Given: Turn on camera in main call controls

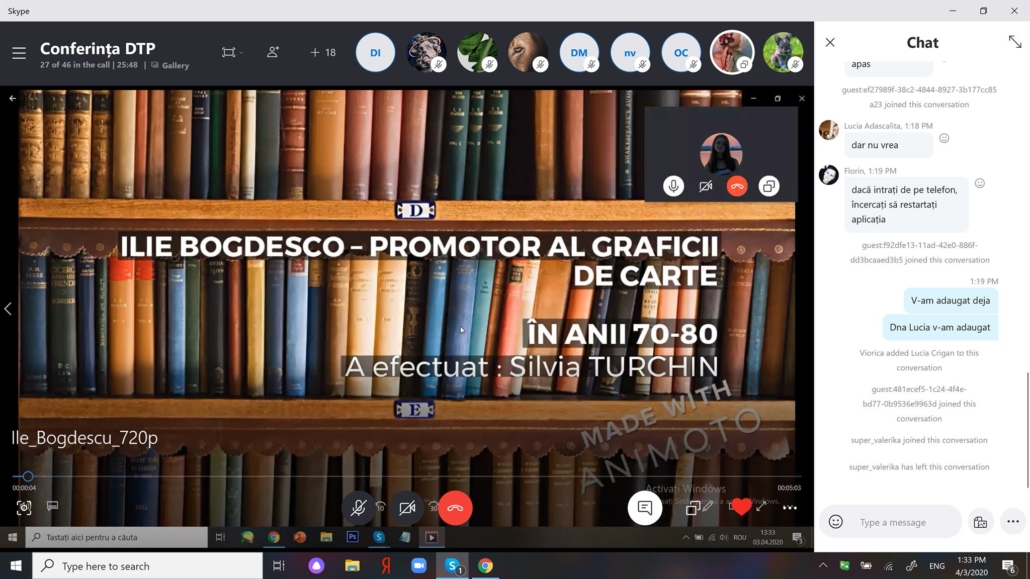Looking at the screenshot, I should (407, 508).
